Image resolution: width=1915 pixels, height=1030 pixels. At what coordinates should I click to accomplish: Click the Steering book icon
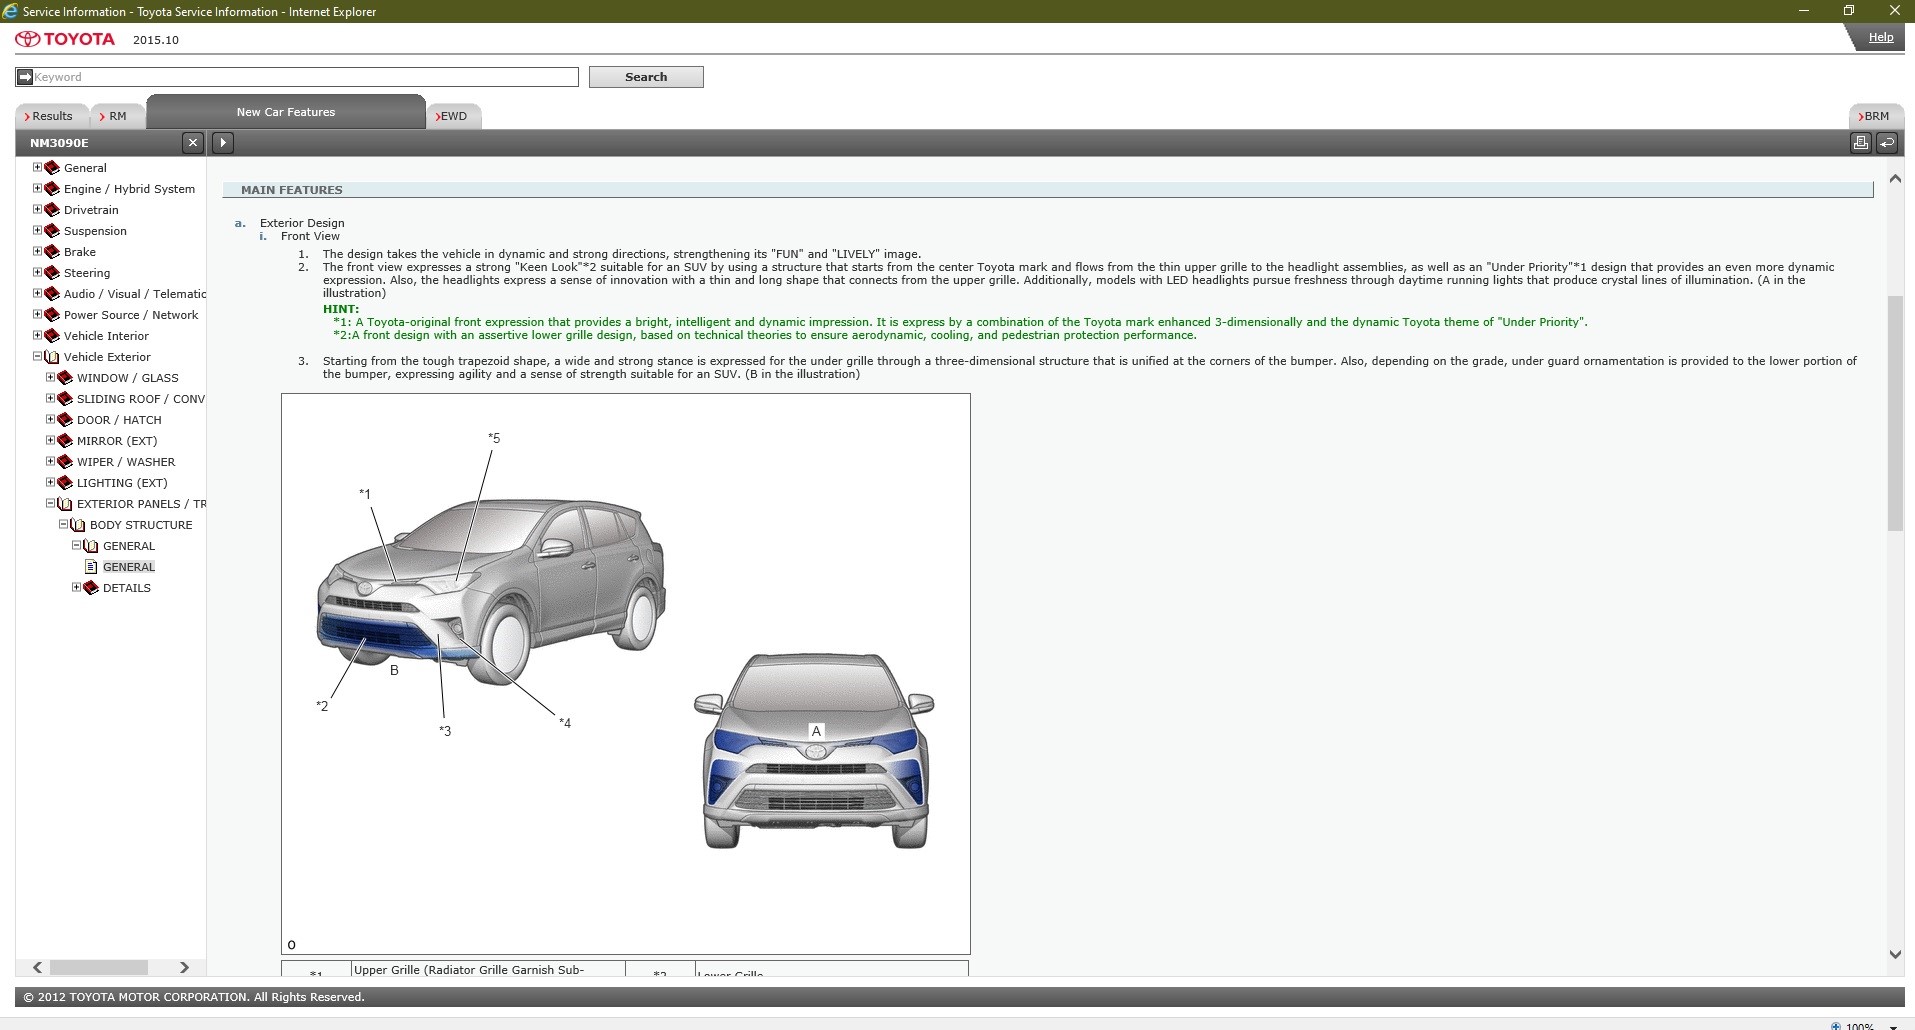[x=52, y=273]
